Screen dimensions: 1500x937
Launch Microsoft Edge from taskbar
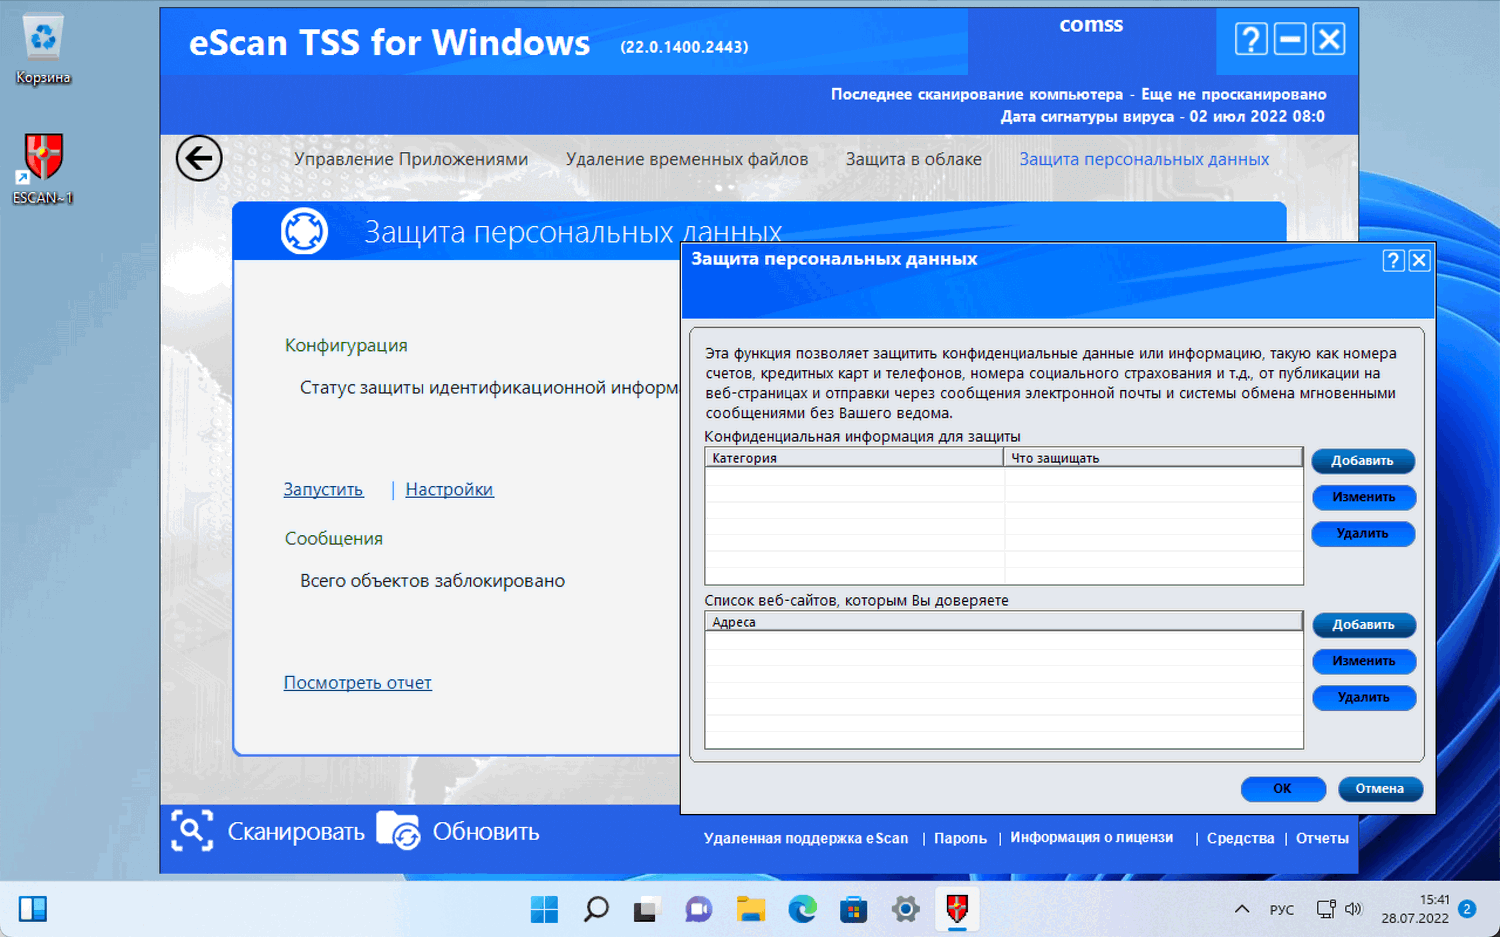pyautogui.click(x=802, y=909)
